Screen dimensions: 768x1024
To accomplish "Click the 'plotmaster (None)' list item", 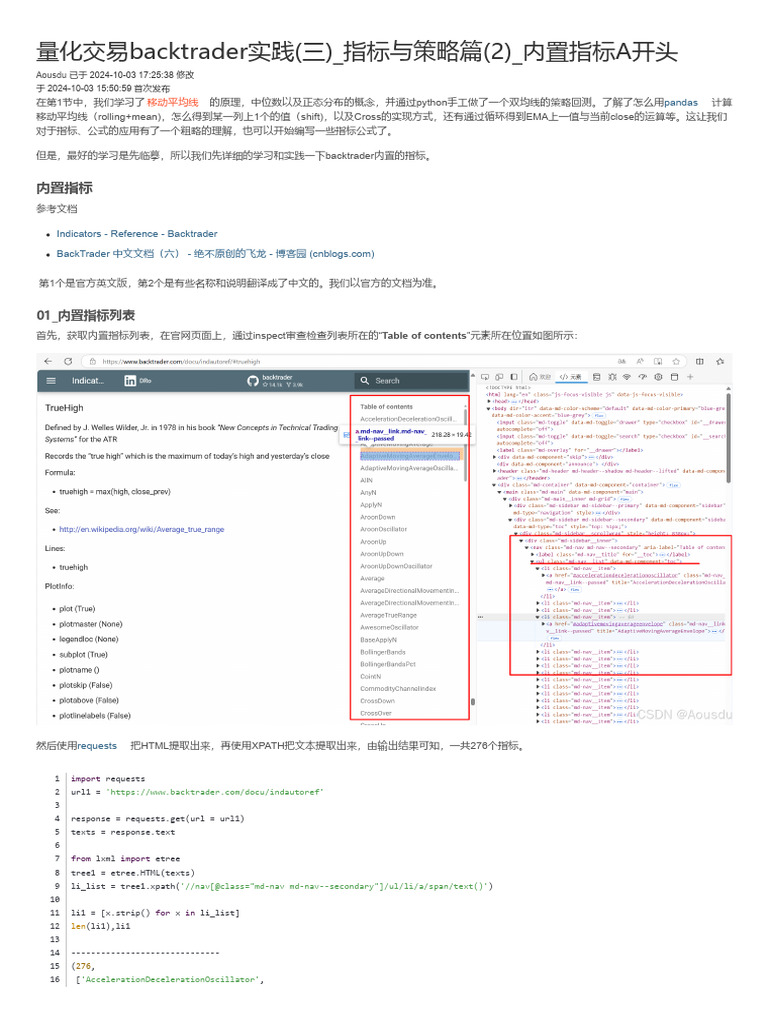I will pos(91,624).
